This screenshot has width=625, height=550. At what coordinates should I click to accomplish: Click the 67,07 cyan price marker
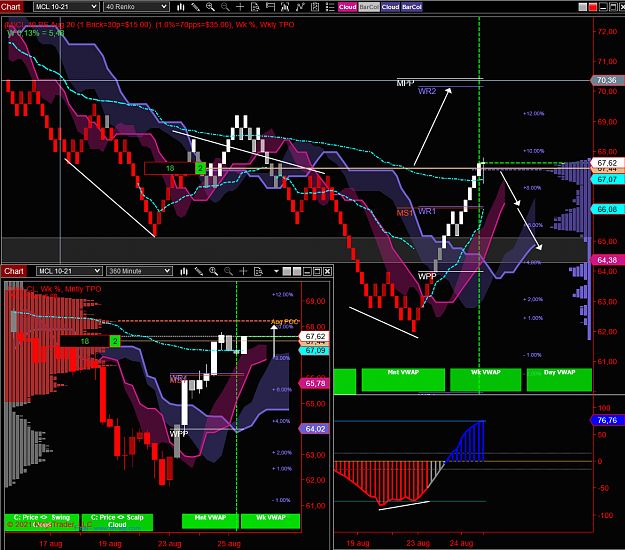pos(607,180)
